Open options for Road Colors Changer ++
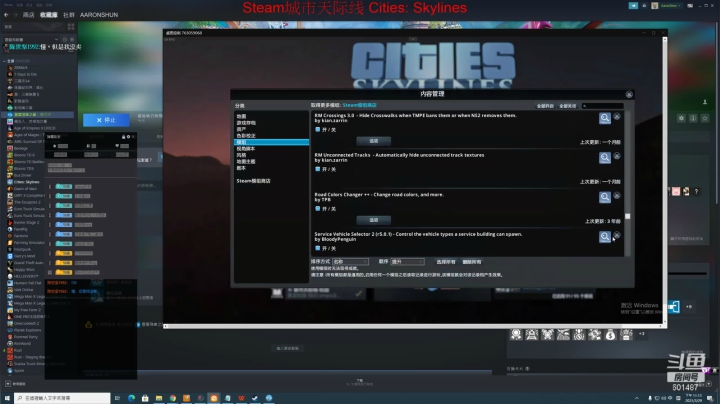Screen dimensions: 720x404 click(374, 220)
